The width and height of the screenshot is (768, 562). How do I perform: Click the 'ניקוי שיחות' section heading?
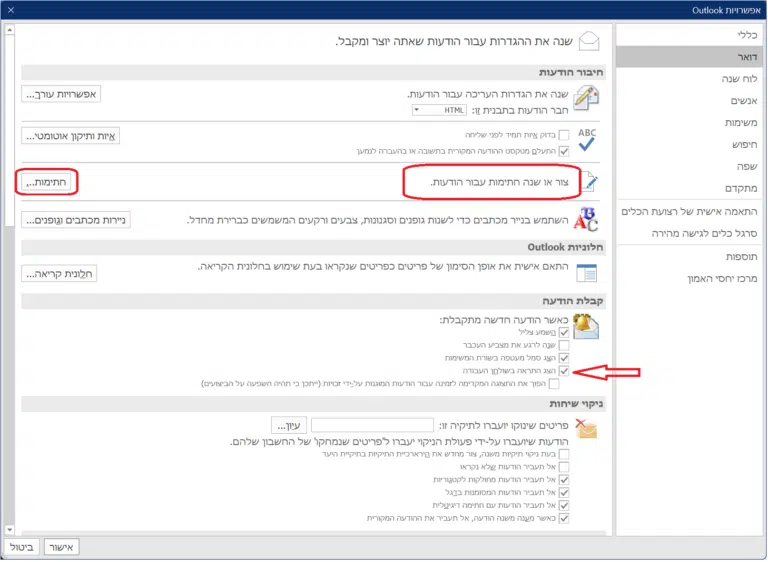(x=576, y=404)
